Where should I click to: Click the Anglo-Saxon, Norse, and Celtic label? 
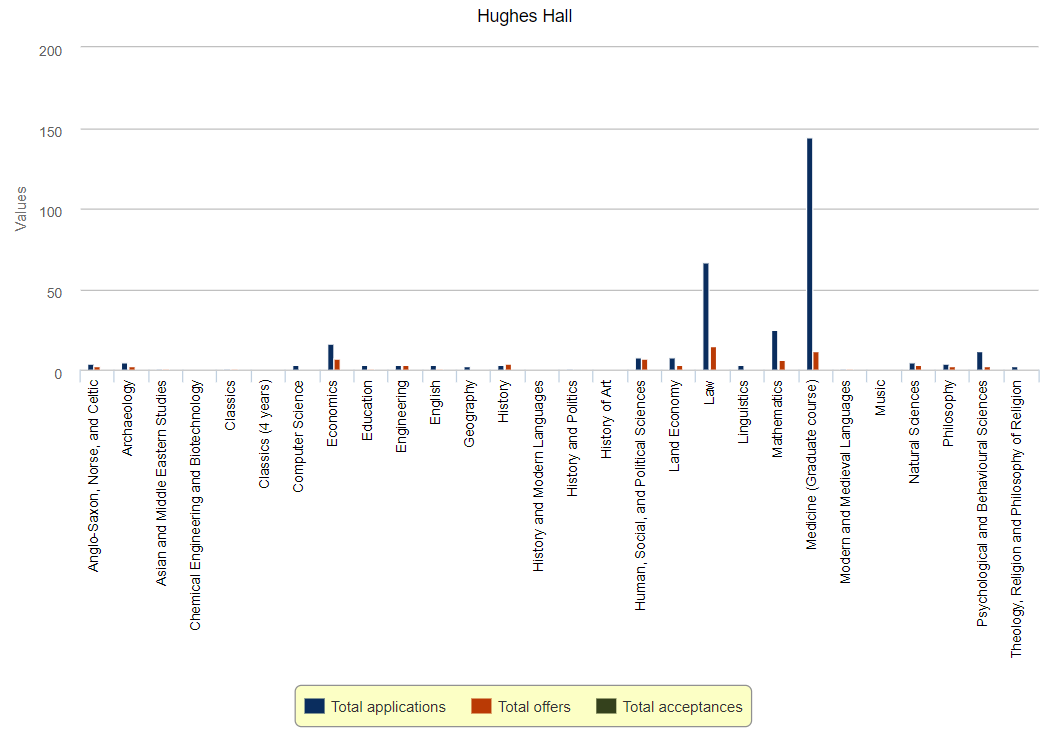(x=94, y=476)
